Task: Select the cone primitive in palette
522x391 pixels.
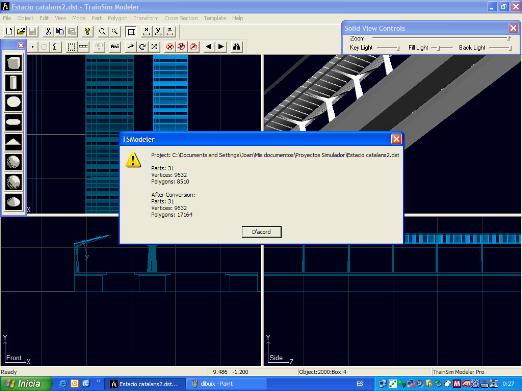Action: (13, 142)
